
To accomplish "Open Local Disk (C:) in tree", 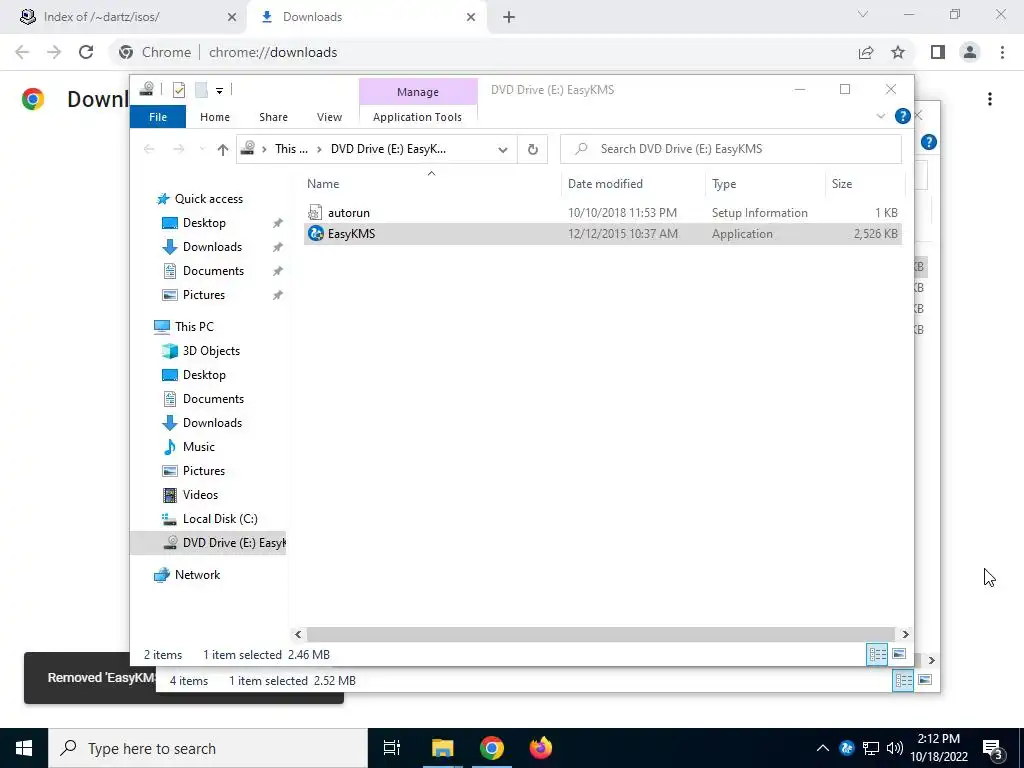I will click(220, 519).
